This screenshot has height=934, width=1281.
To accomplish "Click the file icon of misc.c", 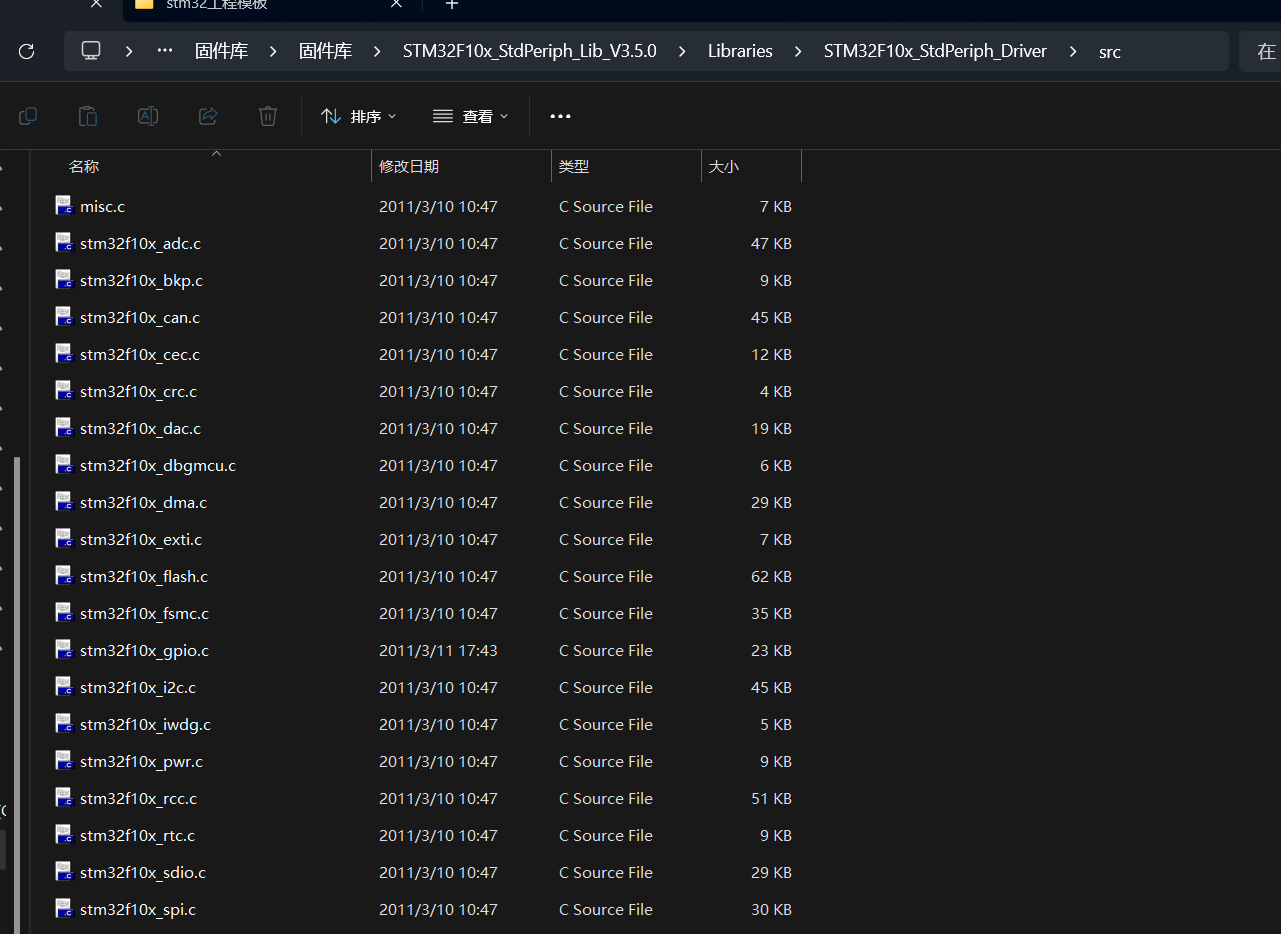I will 64,206.
